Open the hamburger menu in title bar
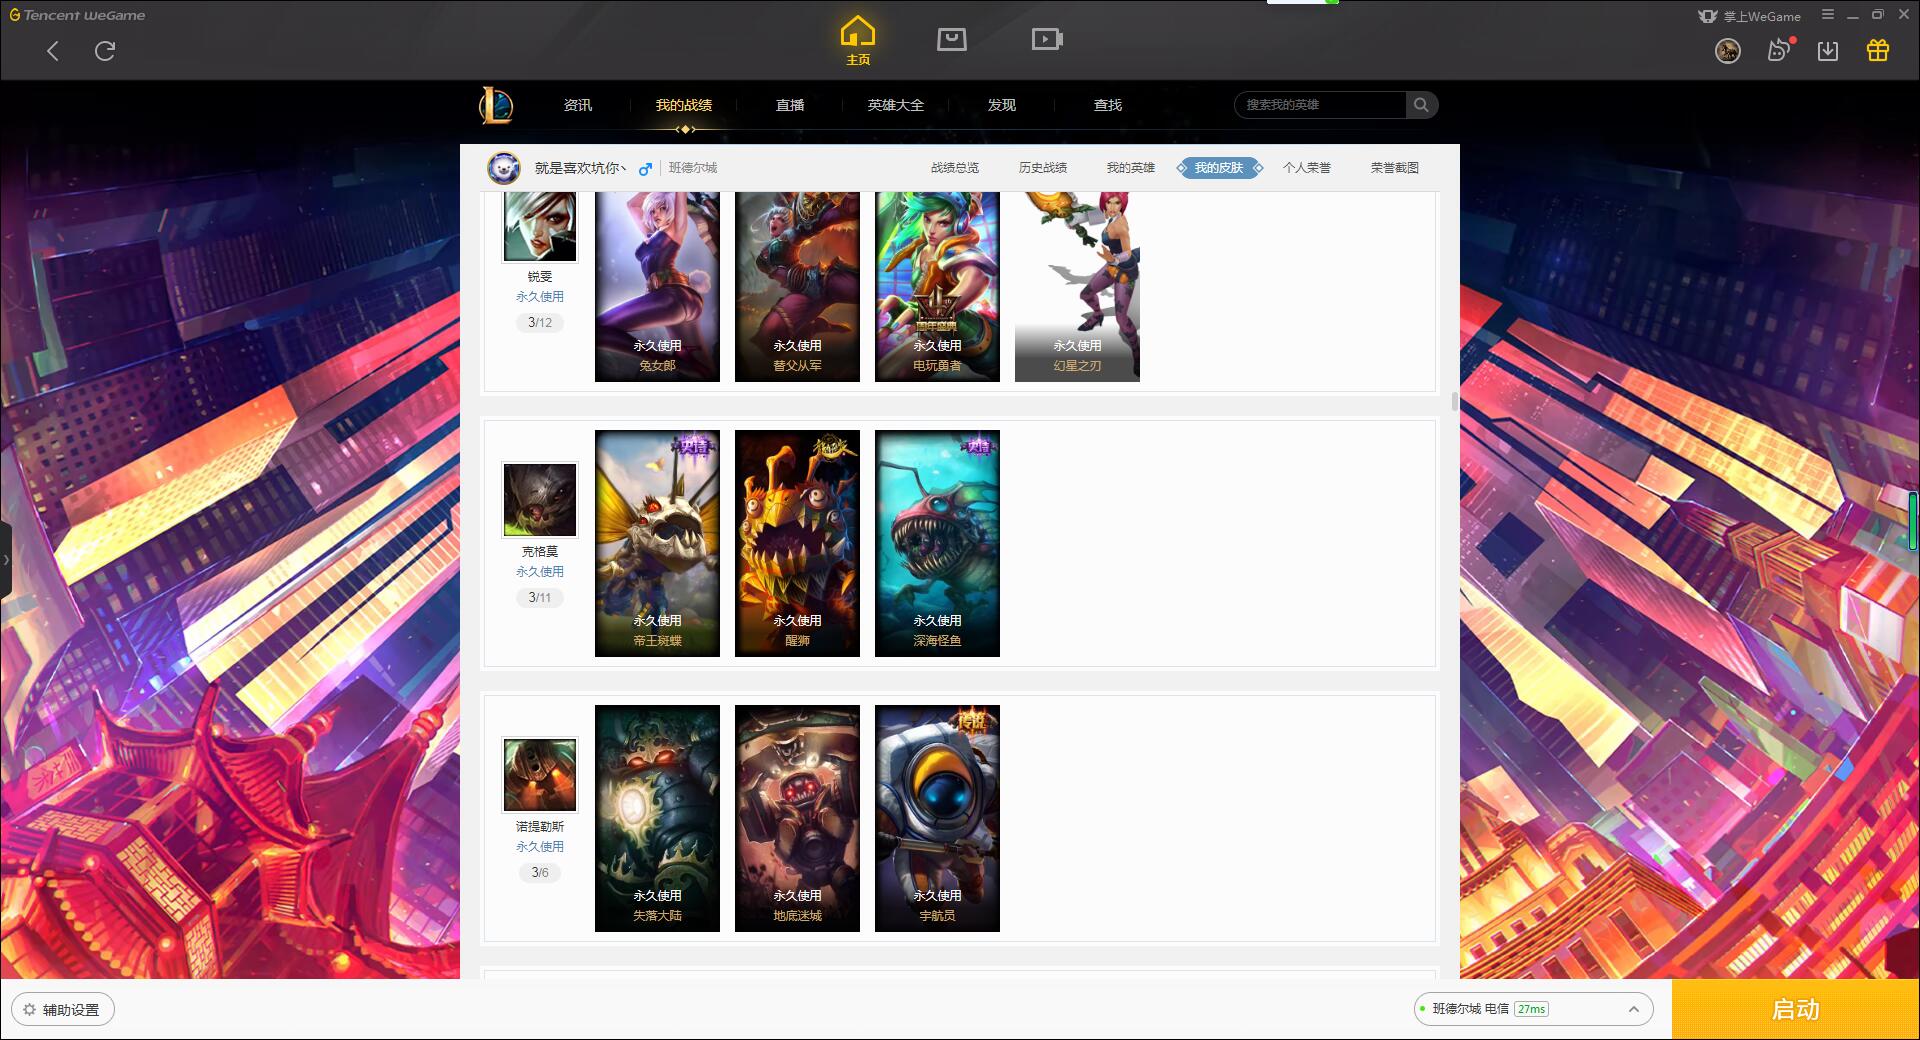The height and width of the screenshot is (1040, 1920). coord(1828,15)
